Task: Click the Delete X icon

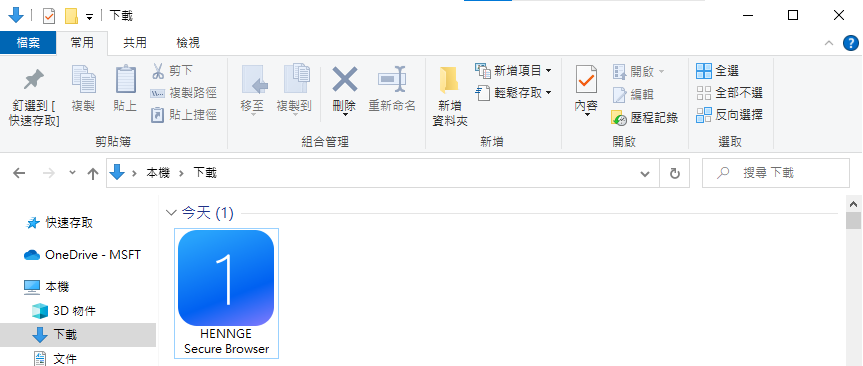Action: [345, 79]
